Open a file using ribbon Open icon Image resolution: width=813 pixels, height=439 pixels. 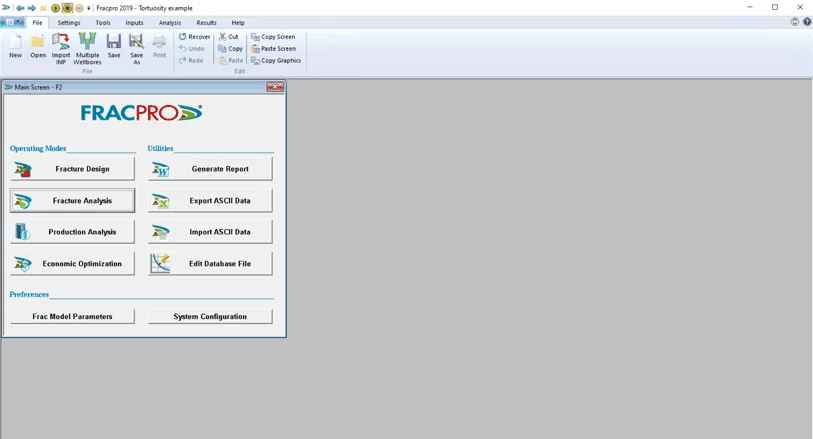38,46
